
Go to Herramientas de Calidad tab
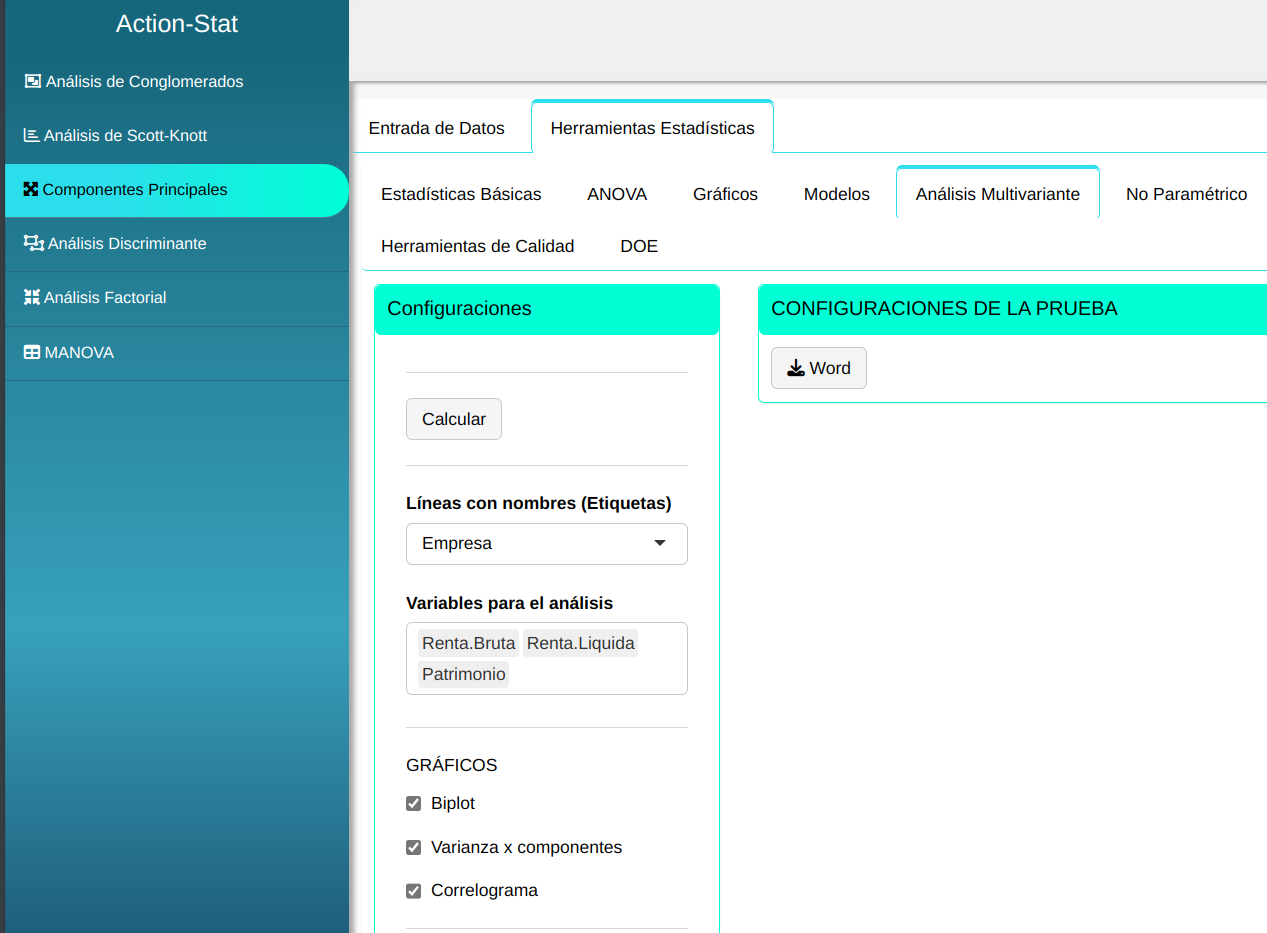coord(477,246)
